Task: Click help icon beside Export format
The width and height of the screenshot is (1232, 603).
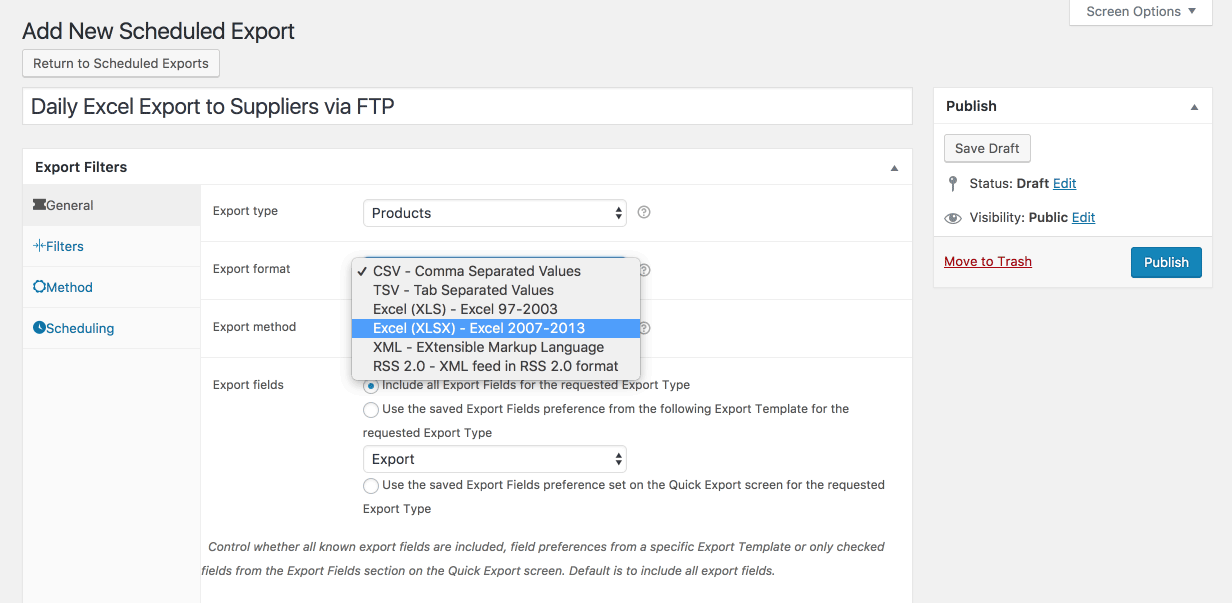Action: (644, 270)
